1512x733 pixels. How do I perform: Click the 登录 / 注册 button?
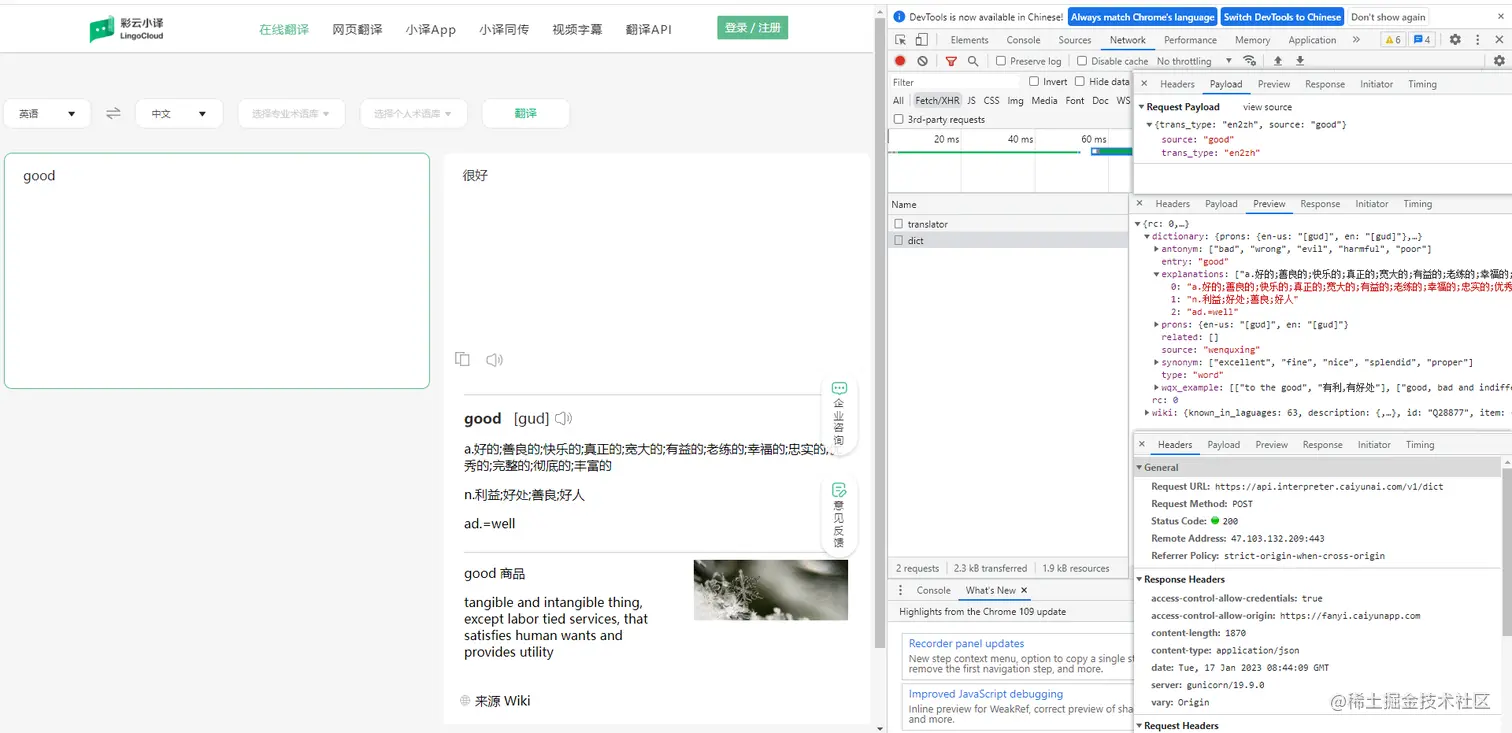pos(752,28)
